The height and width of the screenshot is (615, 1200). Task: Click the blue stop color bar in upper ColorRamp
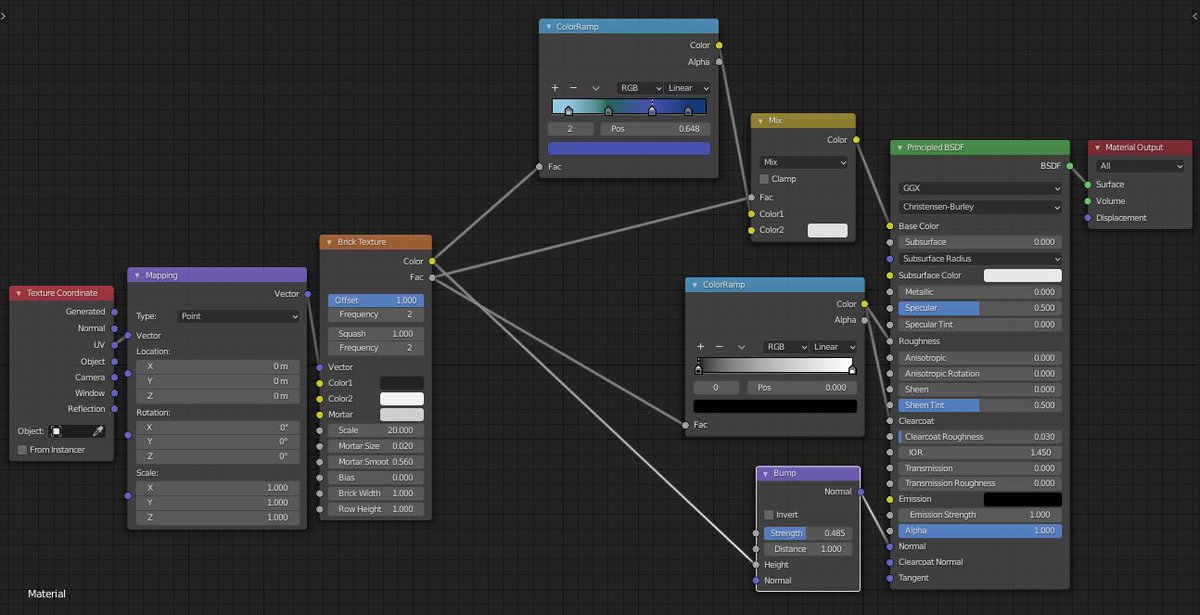[629, 148]
